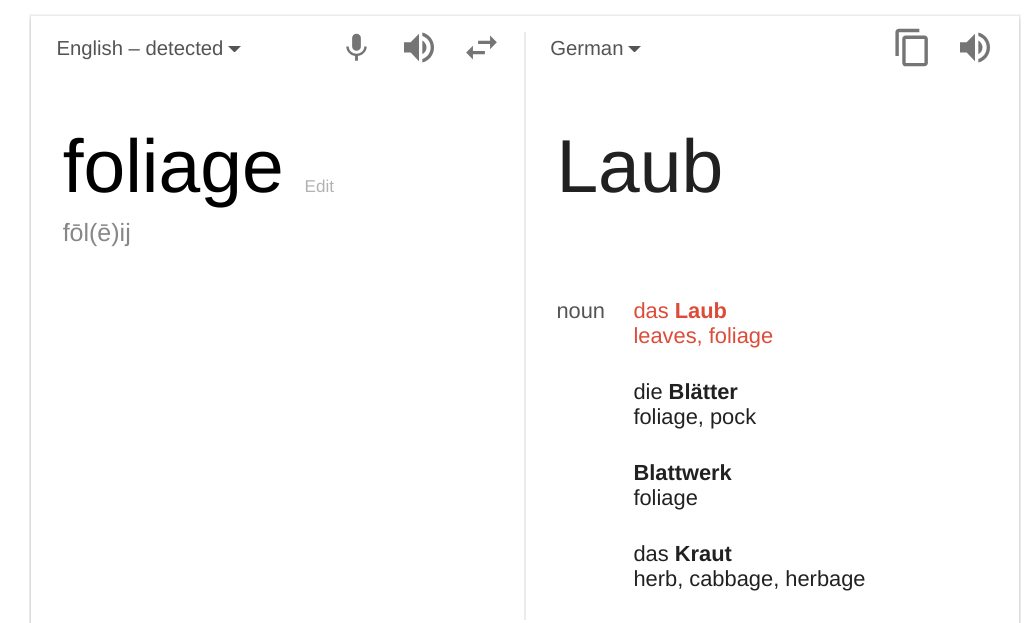Click the reverse translation foliage, pock

(x=694, y=417)
